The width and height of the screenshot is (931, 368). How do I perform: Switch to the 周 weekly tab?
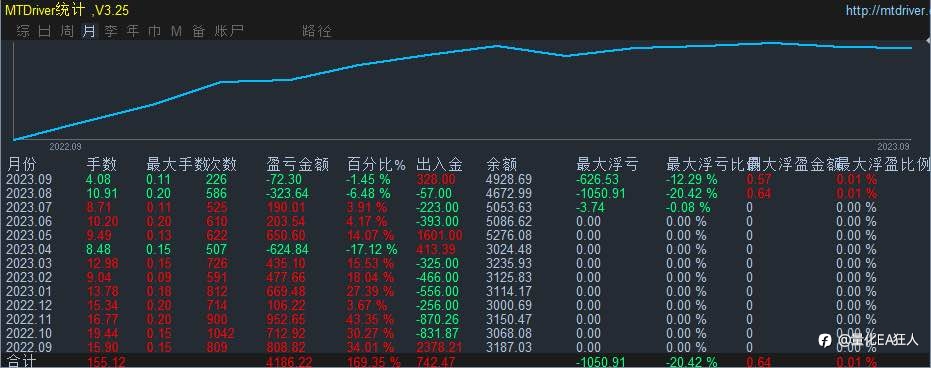tap(67, 31)
